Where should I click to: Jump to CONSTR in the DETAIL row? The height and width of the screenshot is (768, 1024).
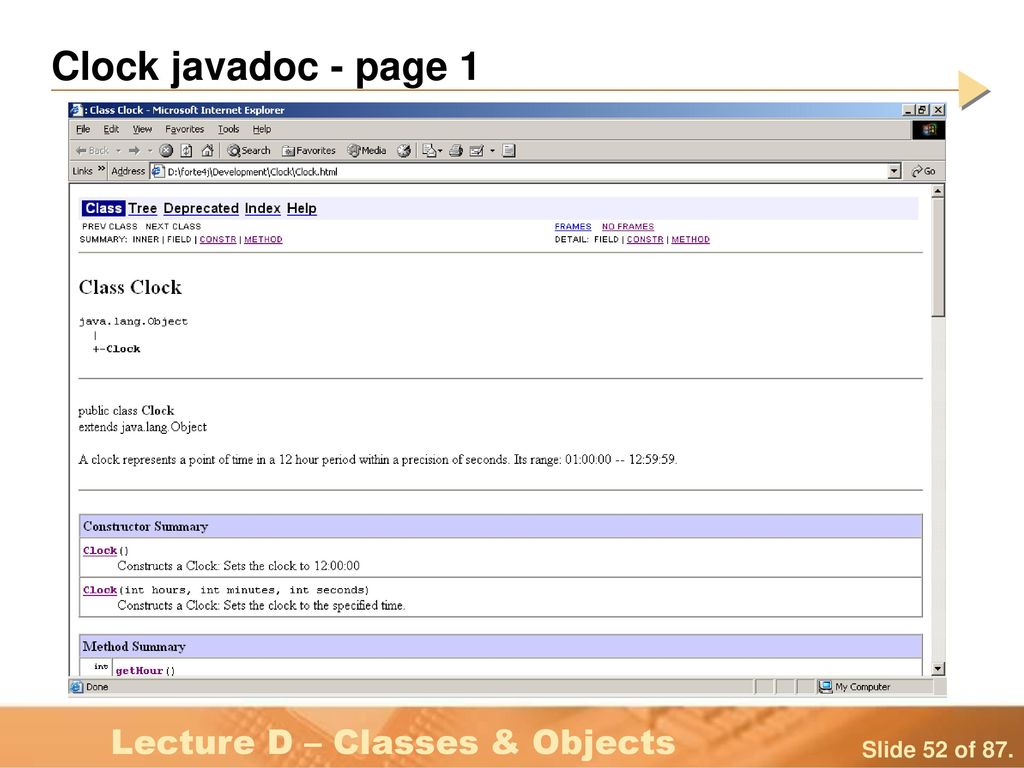pyautogui.click(x=645, y=240)
